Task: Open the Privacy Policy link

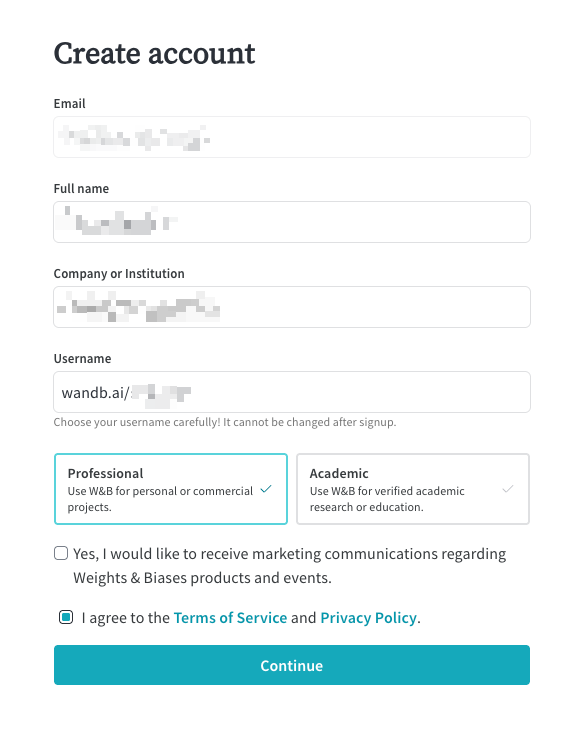Action: [x=369, y=618]
